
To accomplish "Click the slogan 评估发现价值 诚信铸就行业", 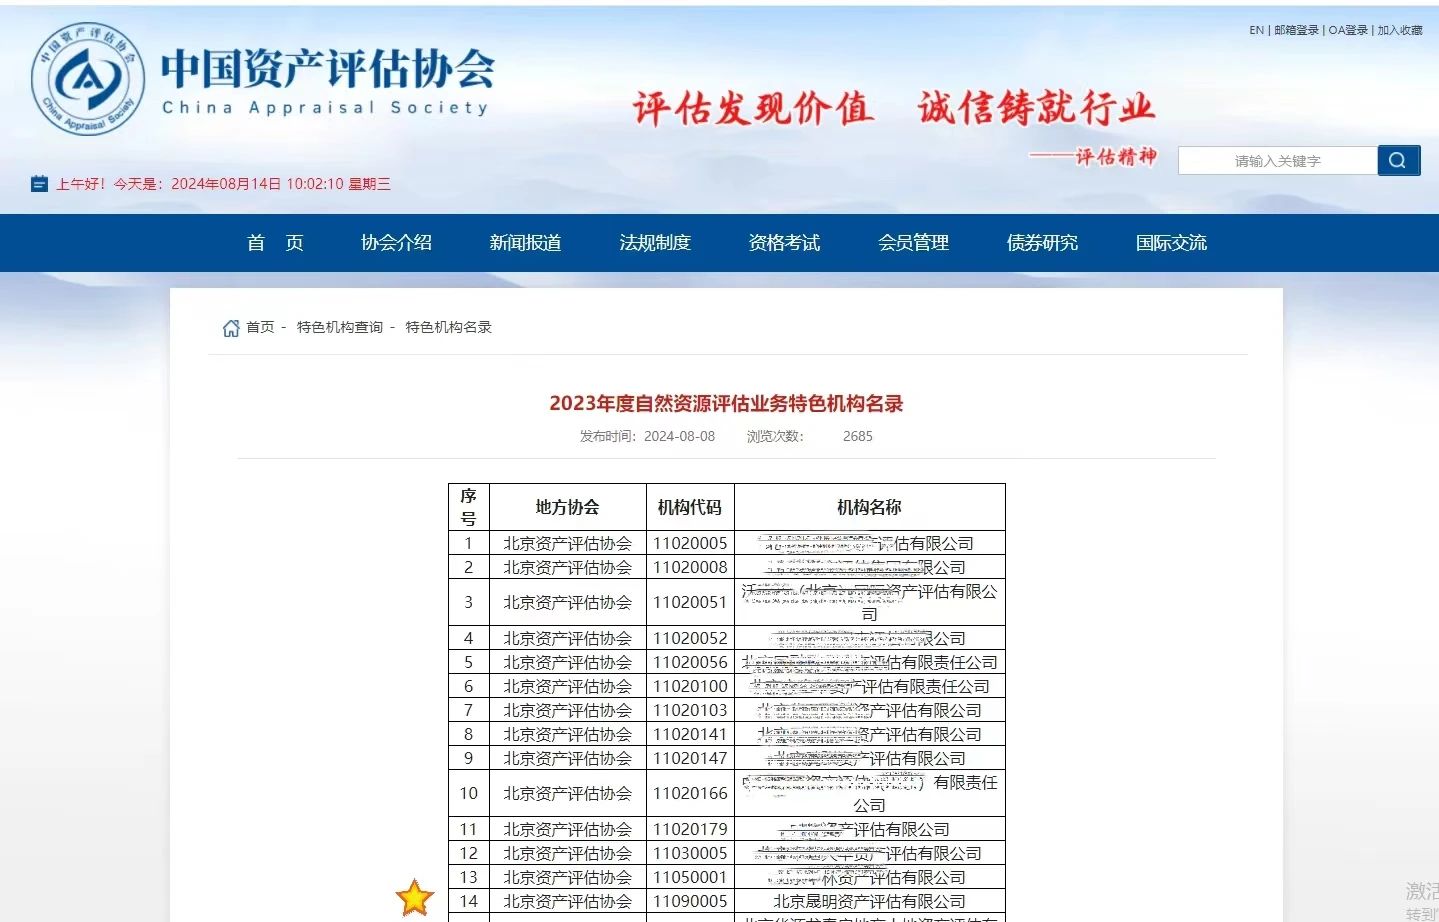I will pos(894,108).
